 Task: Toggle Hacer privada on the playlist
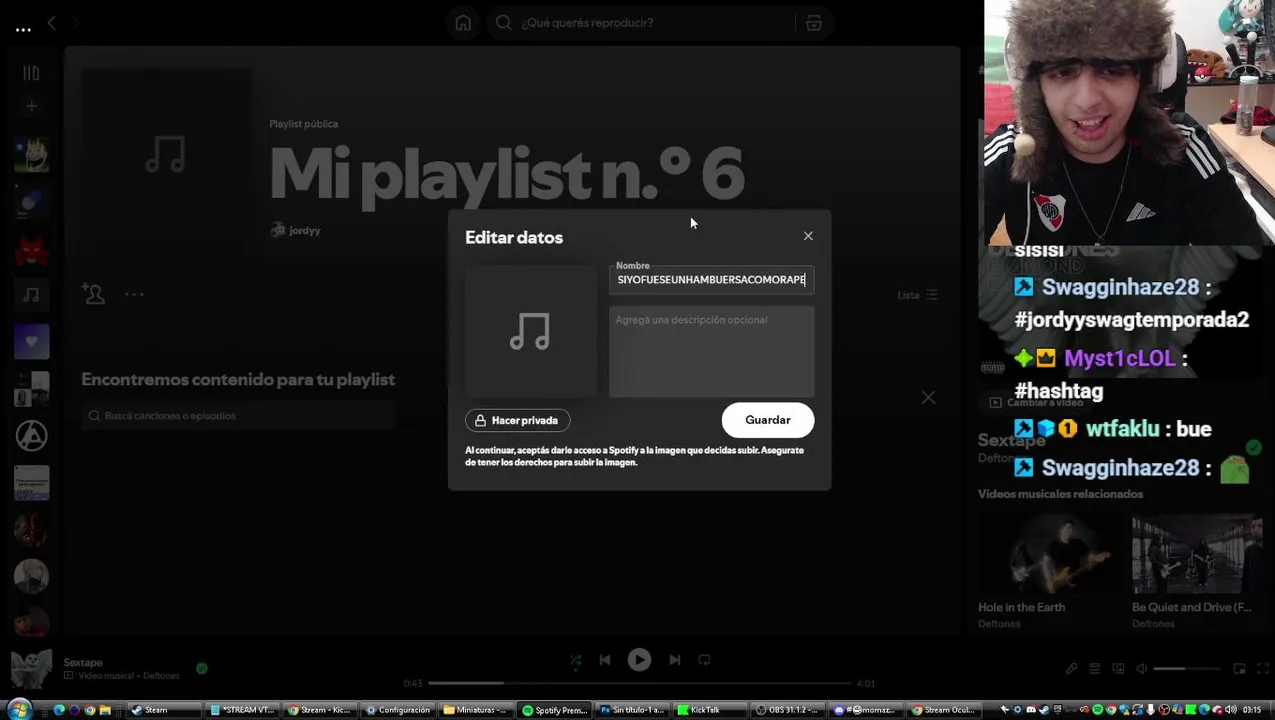coord(518,421)
